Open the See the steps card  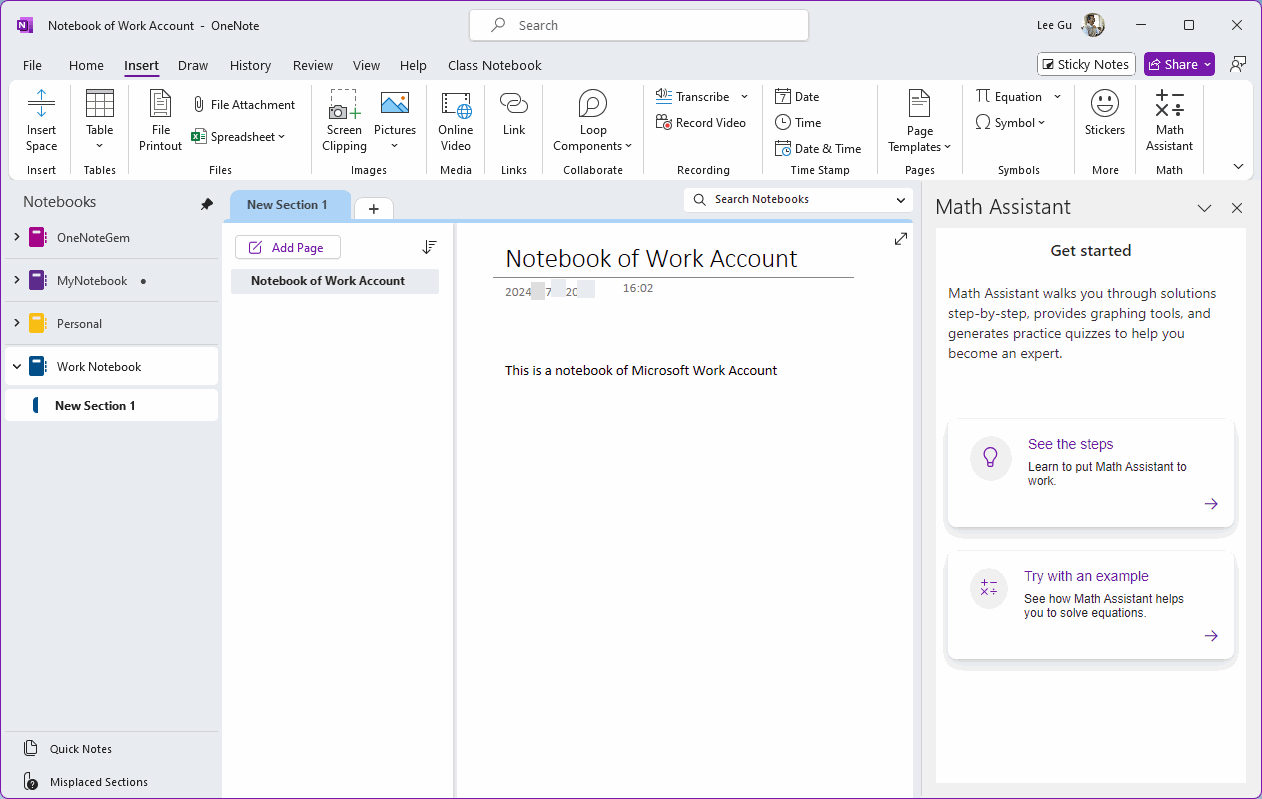tap(1091, 472)
